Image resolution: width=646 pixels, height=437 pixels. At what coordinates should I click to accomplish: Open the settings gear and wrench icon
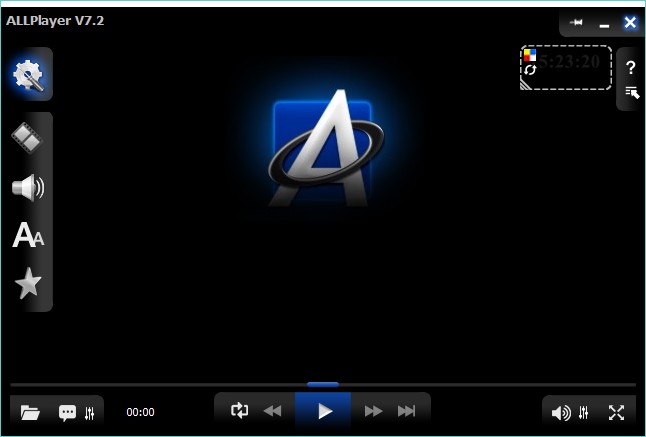(x=28, y=75)
